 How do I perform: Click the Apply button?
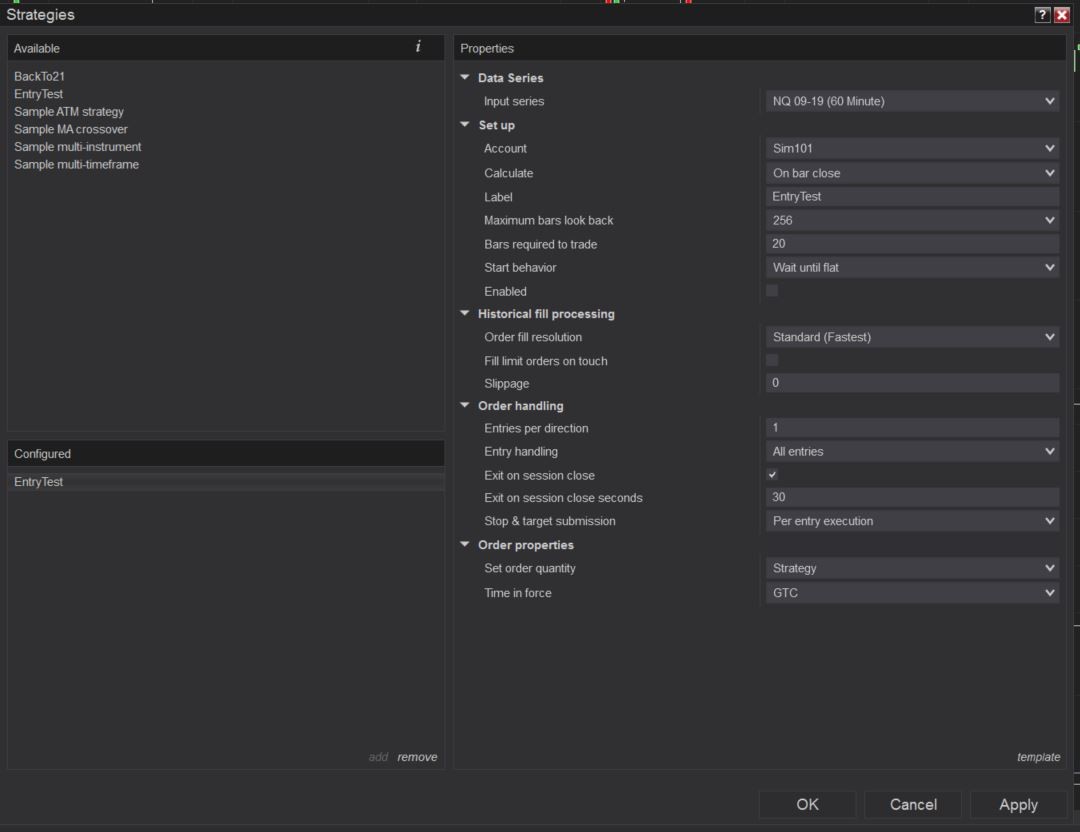tap(1018, 804)
